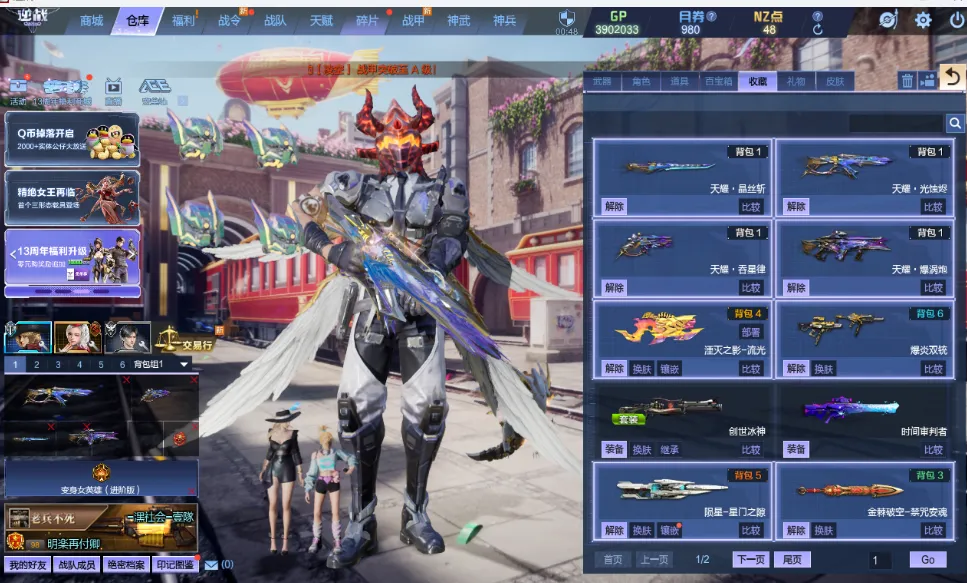Show previous banner with left chevron
Image resolution: width=967 pixels, height=583 pixels.
pos(10,256)
